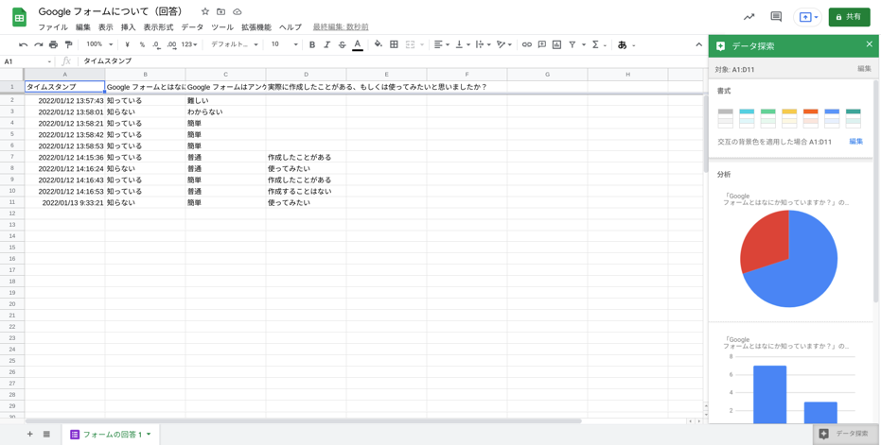This screenshot has height=445, width=881.
Task: Open the 拡張機能 menu
Action: click(x=256, y=27)
